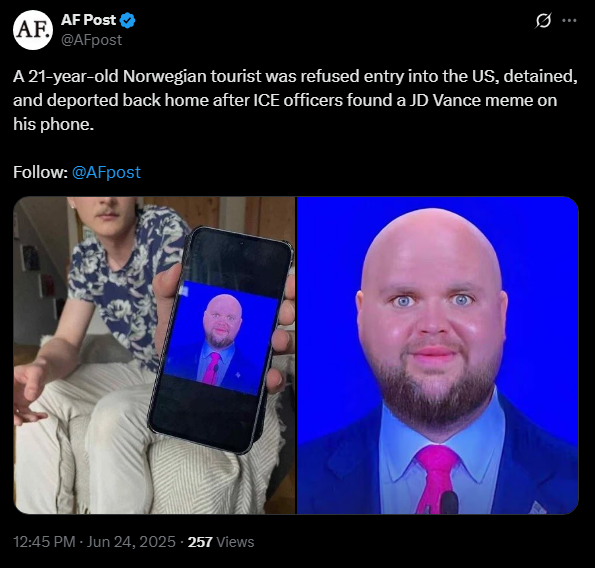The width and height of the screenshot is (595, 568).
Task: Click the blue verified checkmark badge
Action: pyautogui.click(x=128, y=20)
